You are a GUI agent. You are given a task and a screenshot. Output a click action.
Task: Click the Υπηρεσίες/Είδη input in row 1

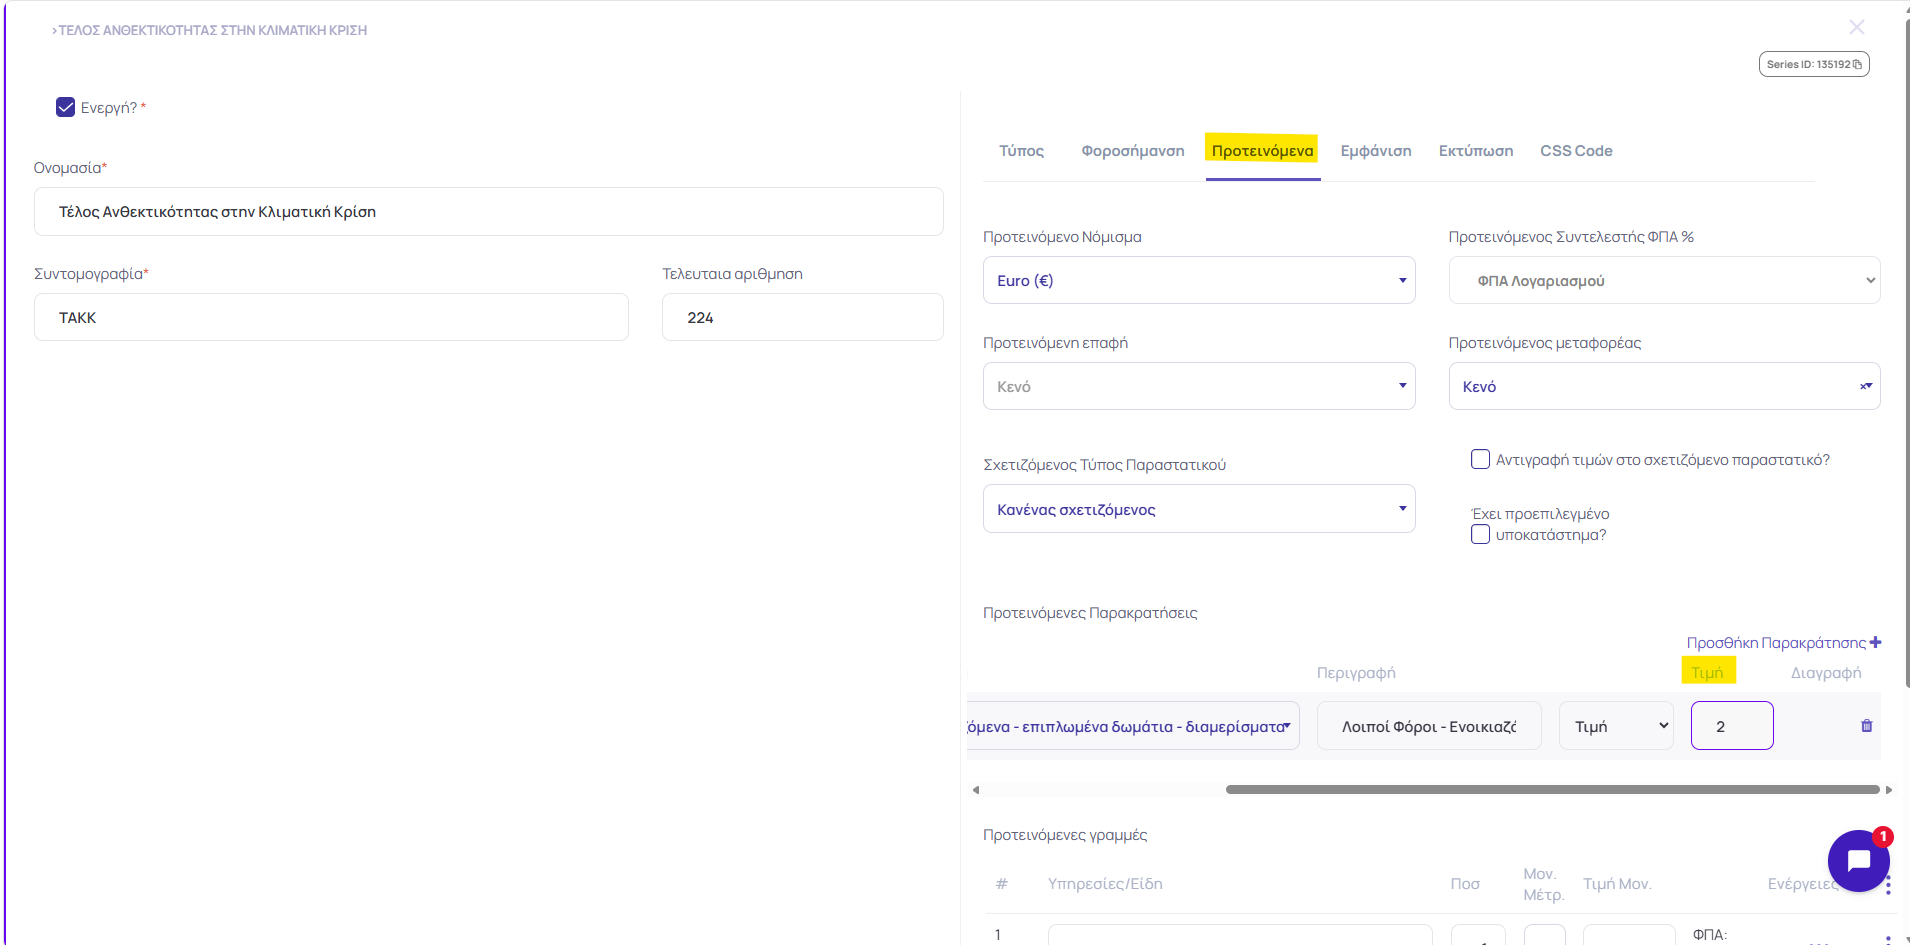tap(1240, 935)
